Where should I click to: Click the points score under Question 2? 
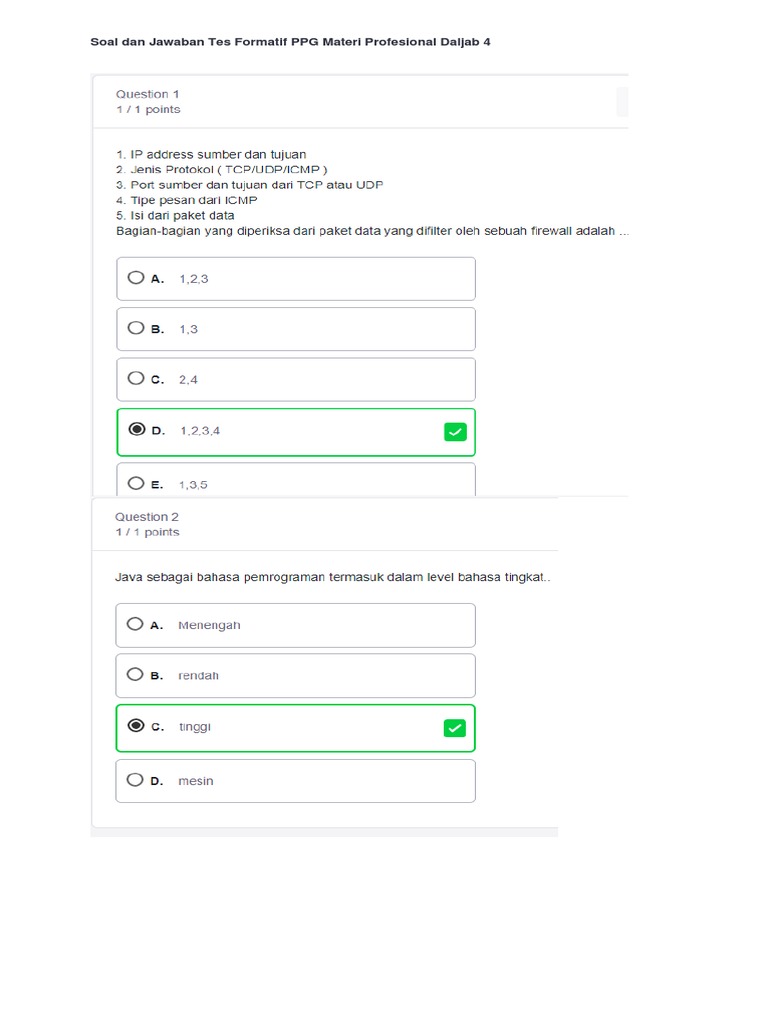coord(147,533)
